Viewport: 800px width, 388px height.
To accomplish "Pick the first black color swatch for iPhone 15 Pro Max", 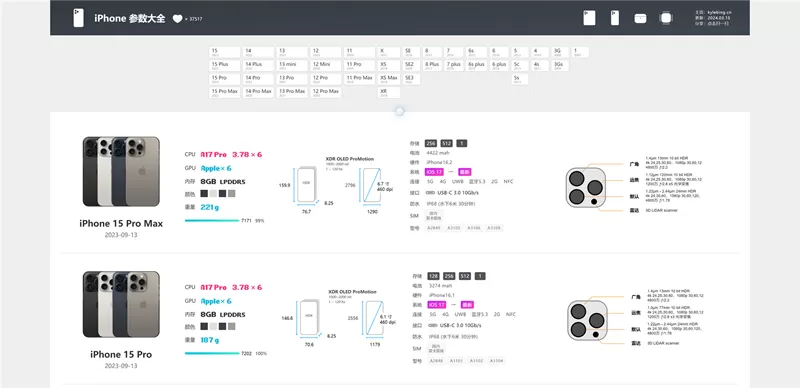I will pyautogui.click(x=204, y=193).
